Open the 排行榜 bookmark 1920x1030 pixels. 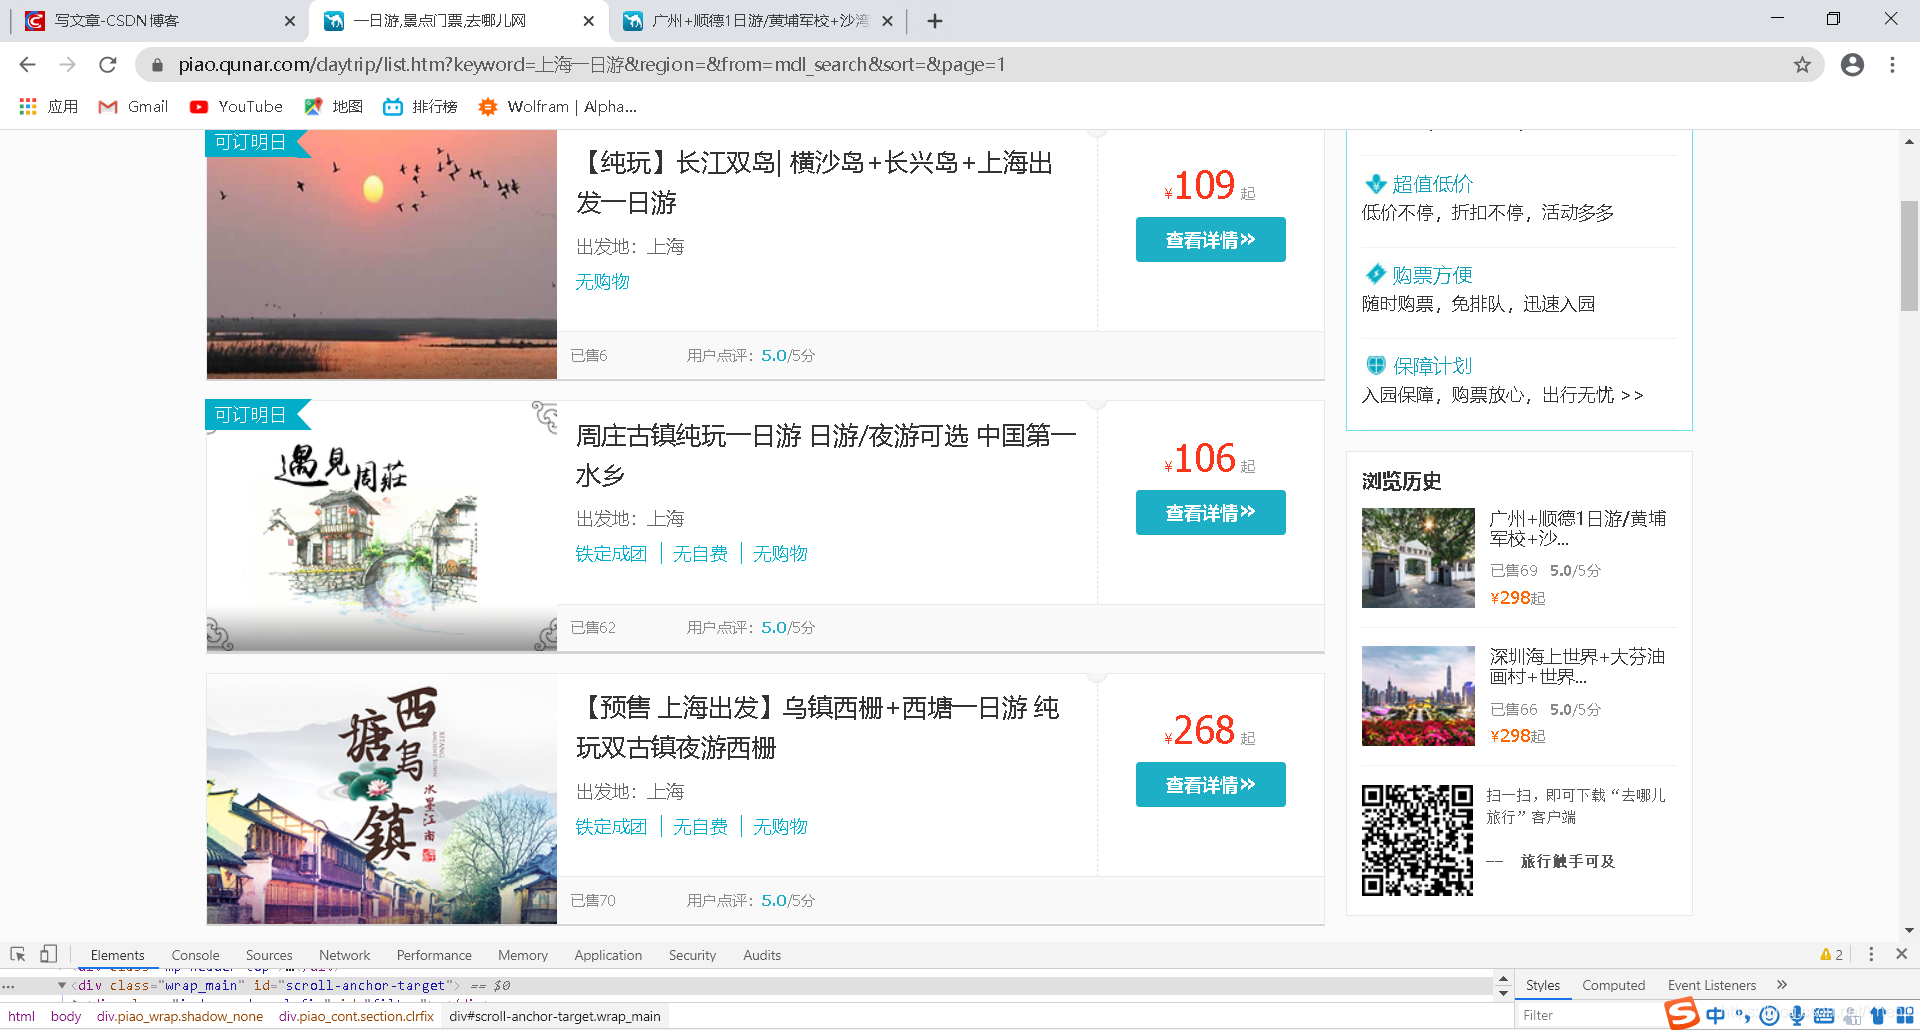(x=420, y=107)
